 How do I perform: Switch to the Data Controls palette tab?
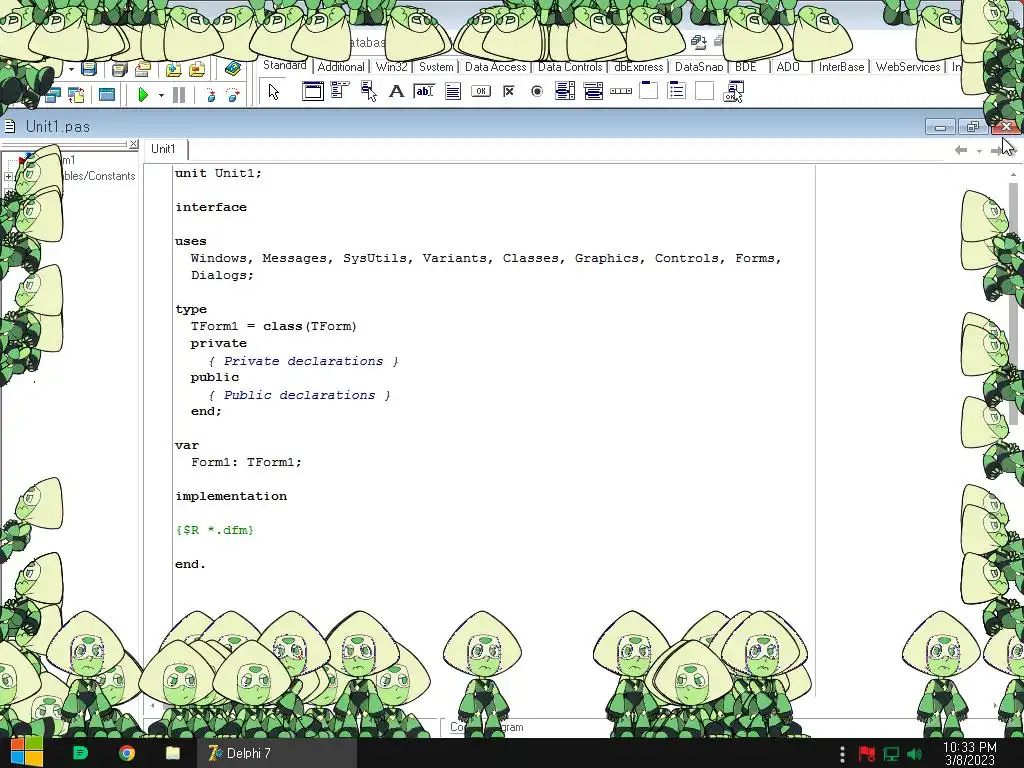569,67
